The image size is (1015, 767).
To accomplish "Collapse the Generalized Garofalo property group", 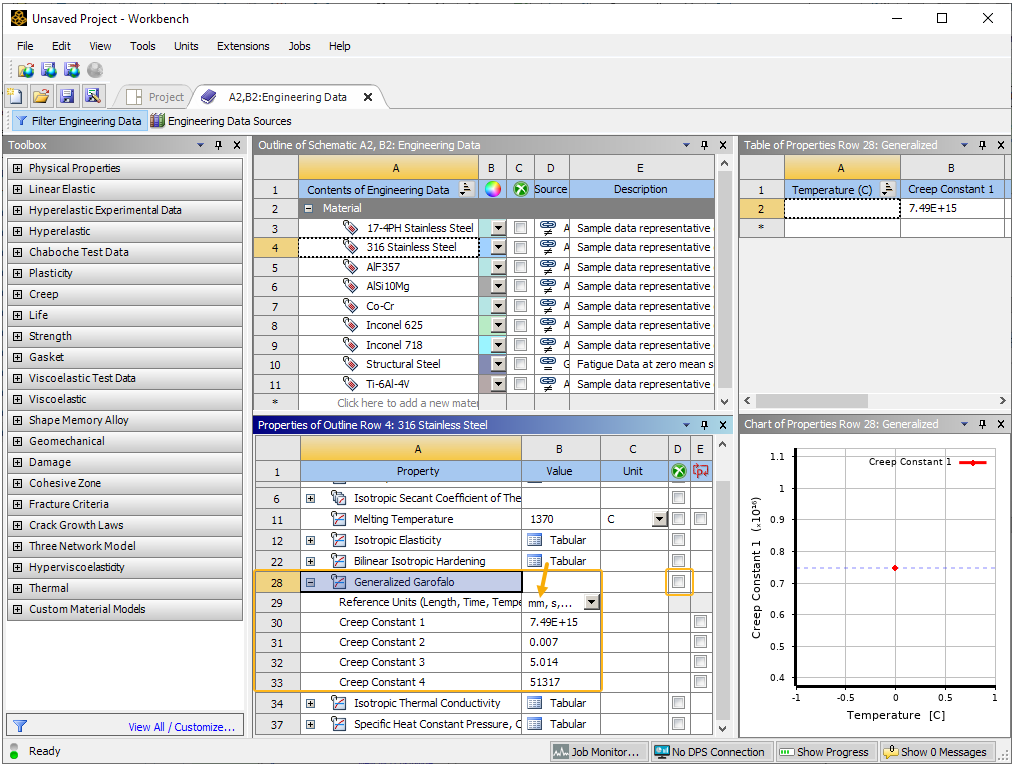I will [311, 581].
